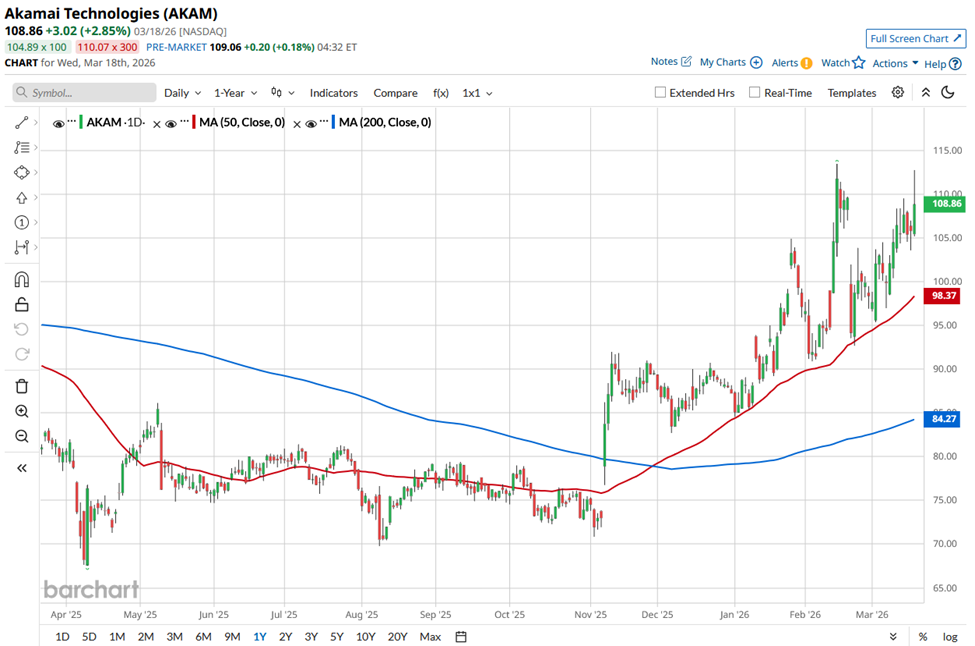Click the Help question mark icon
This screenshot has width=975, height=646.
coord(956,63)
